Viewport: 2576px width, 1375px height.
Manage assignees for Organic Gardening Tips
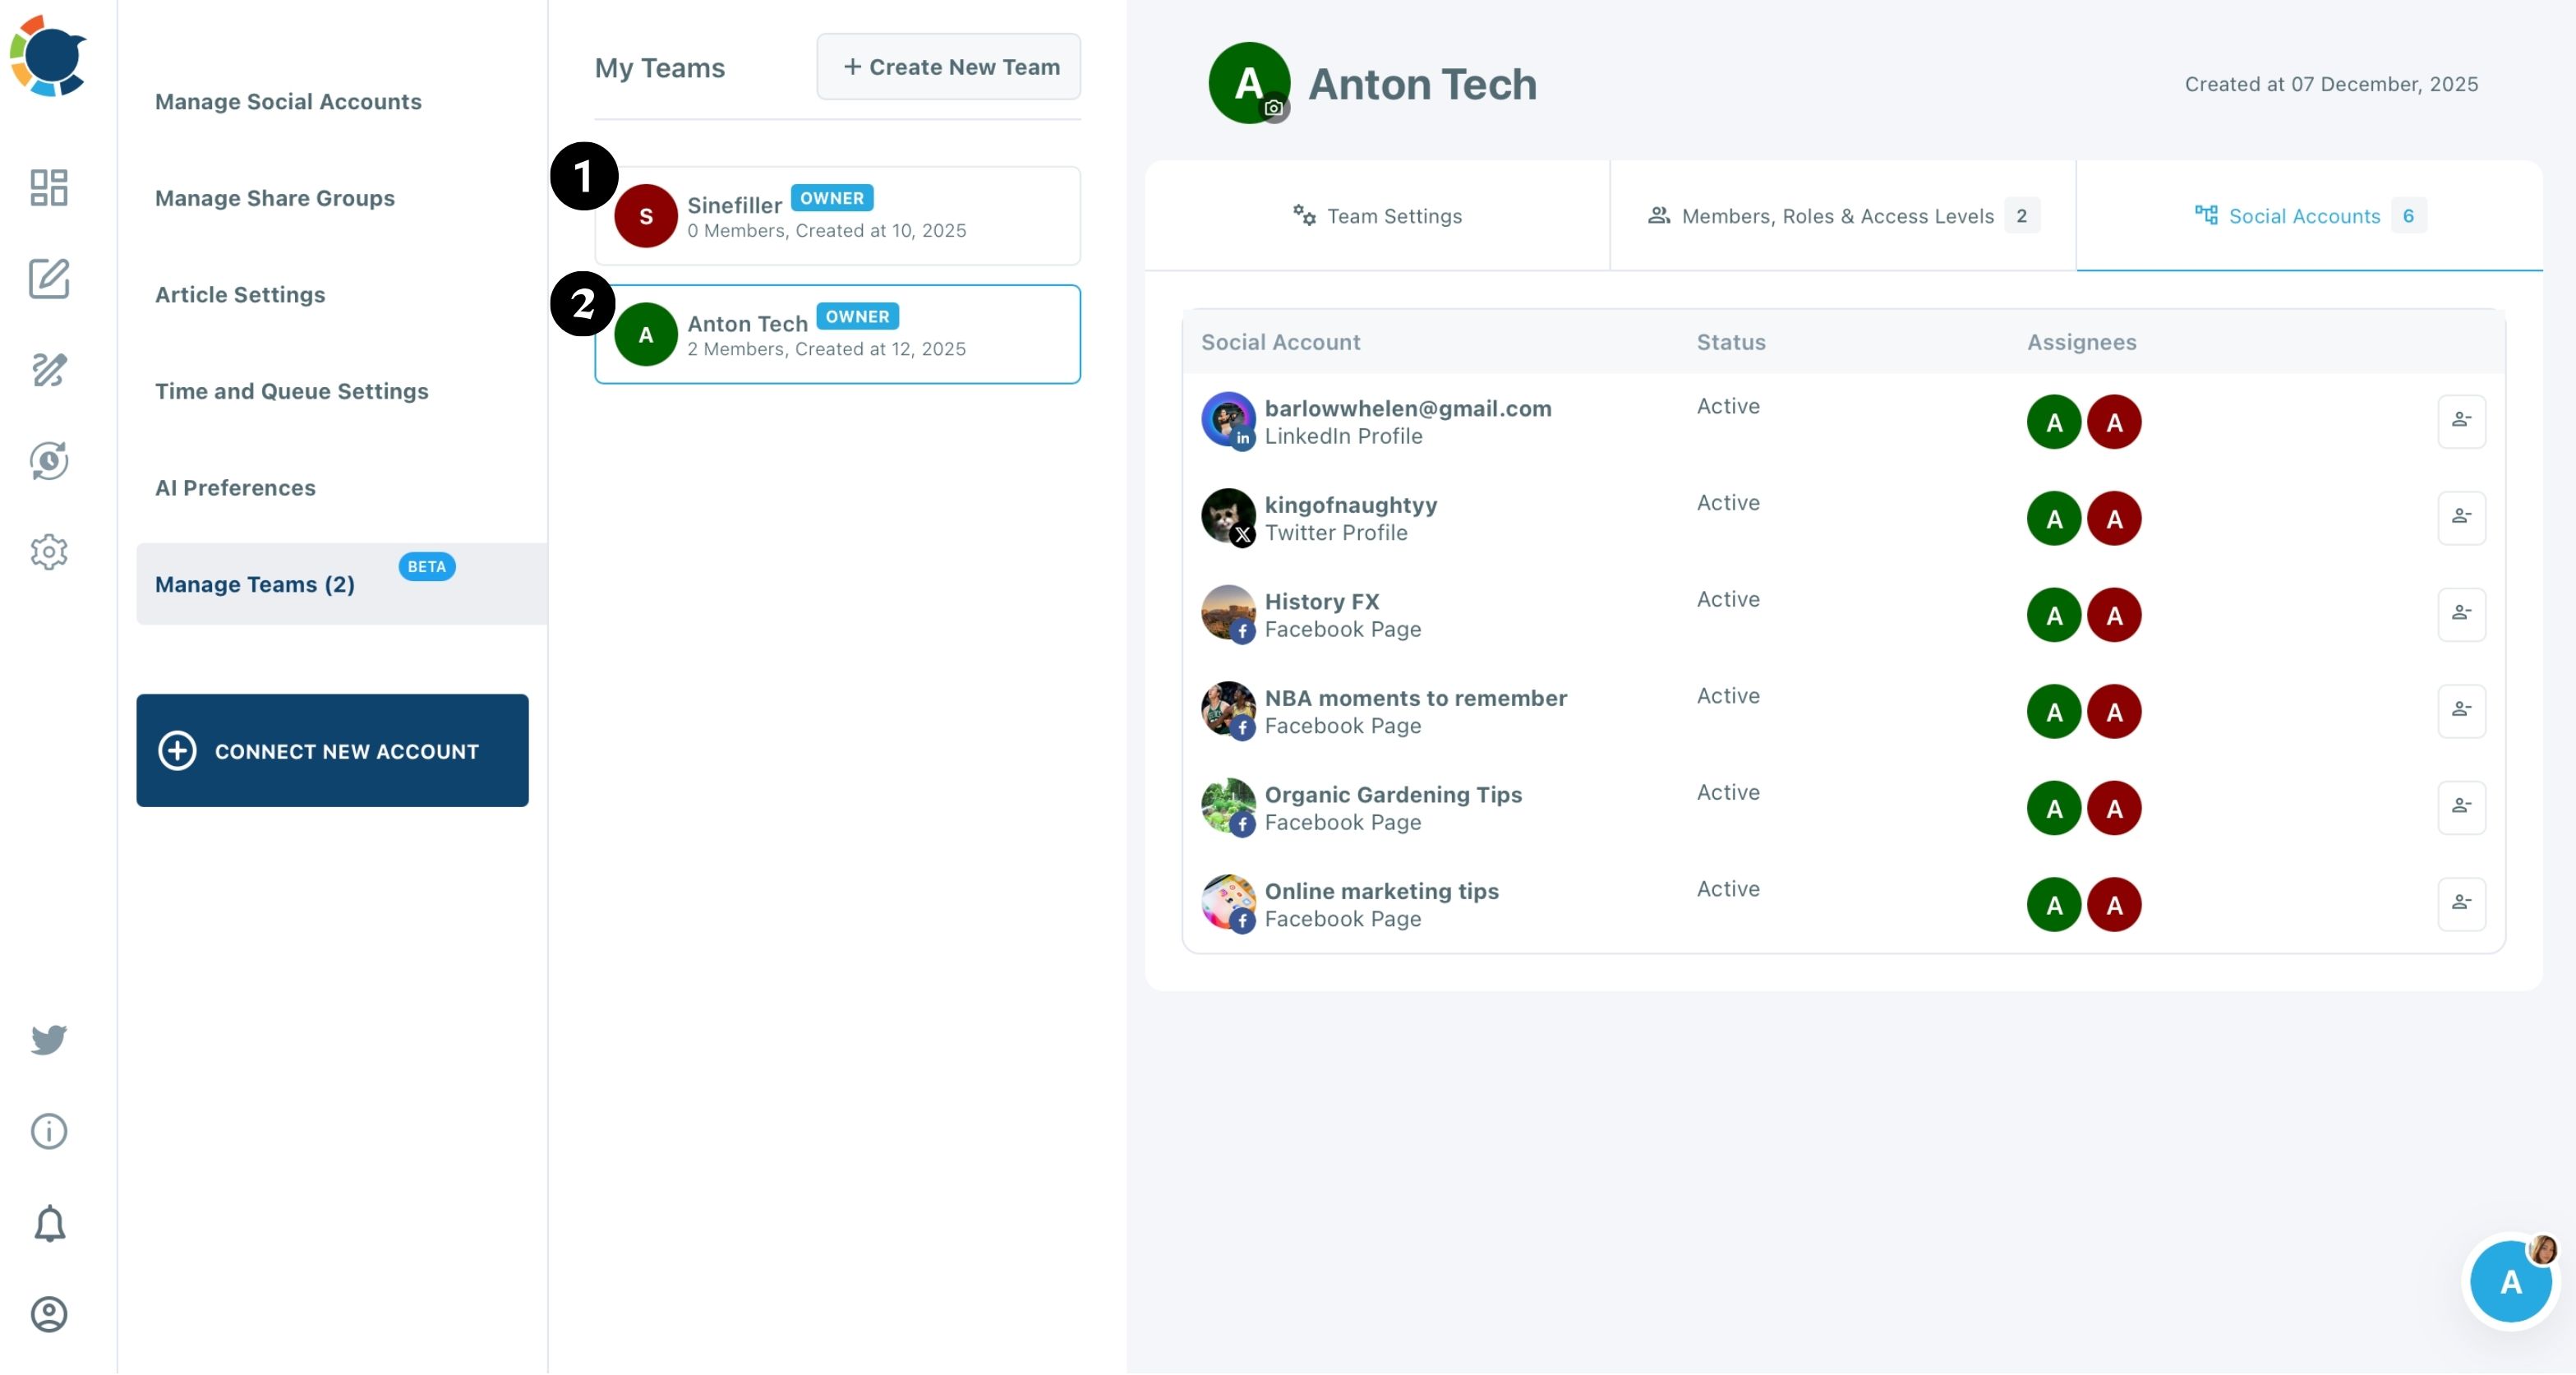[2461, 807]
